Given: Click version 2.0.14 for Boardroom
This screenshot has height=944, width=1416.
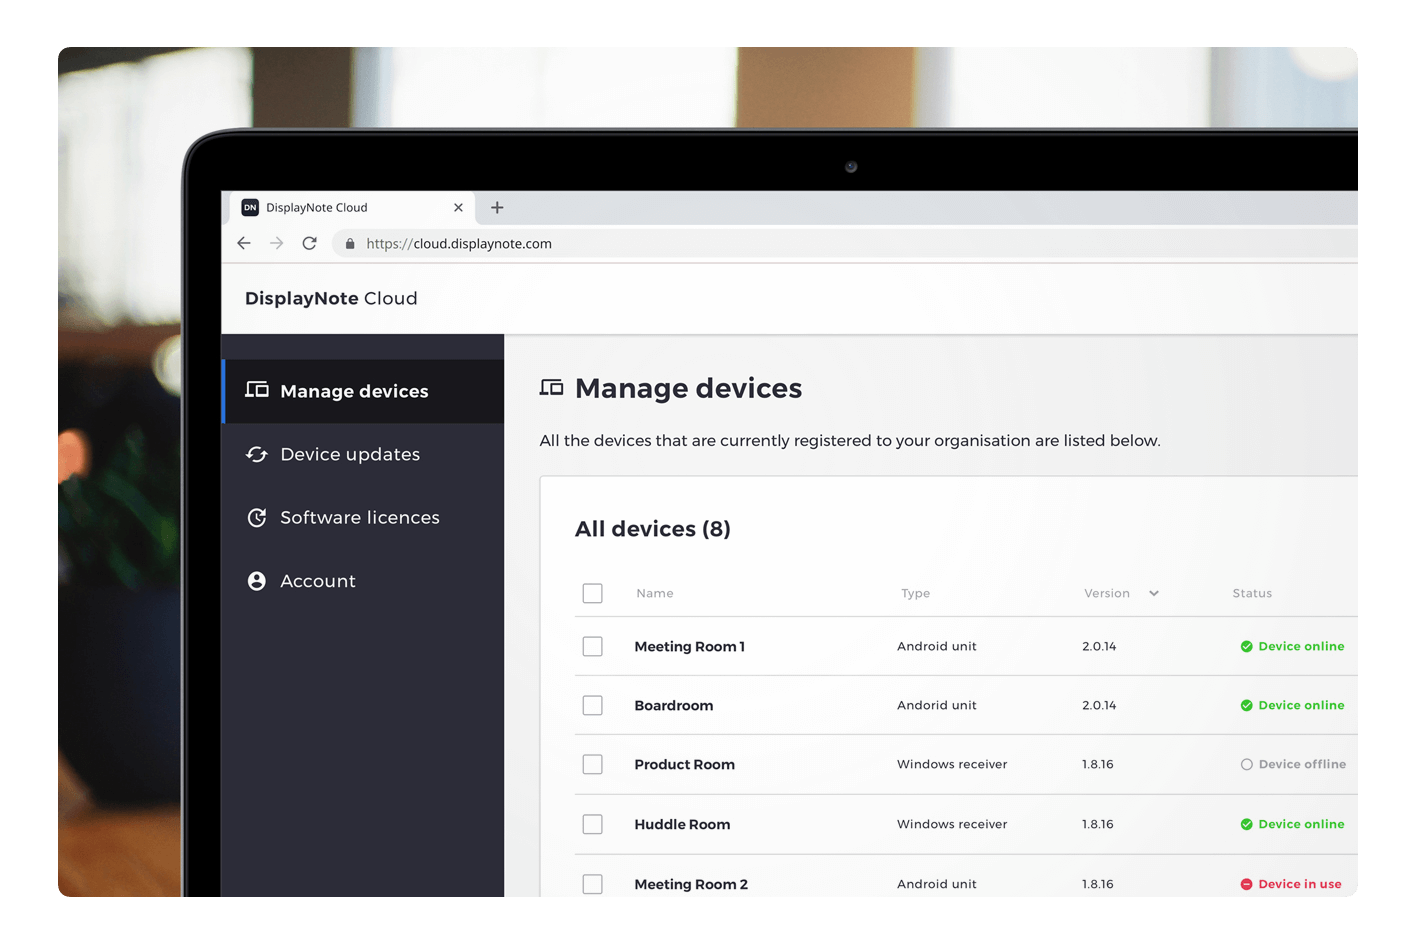Looking at the screenshot, I should [1099, 705].
